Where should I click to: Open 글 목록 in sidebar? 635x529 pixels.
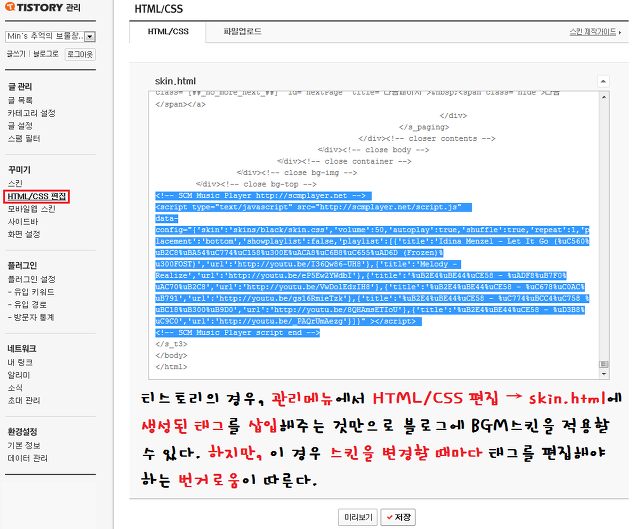click(x=20, y=100)
